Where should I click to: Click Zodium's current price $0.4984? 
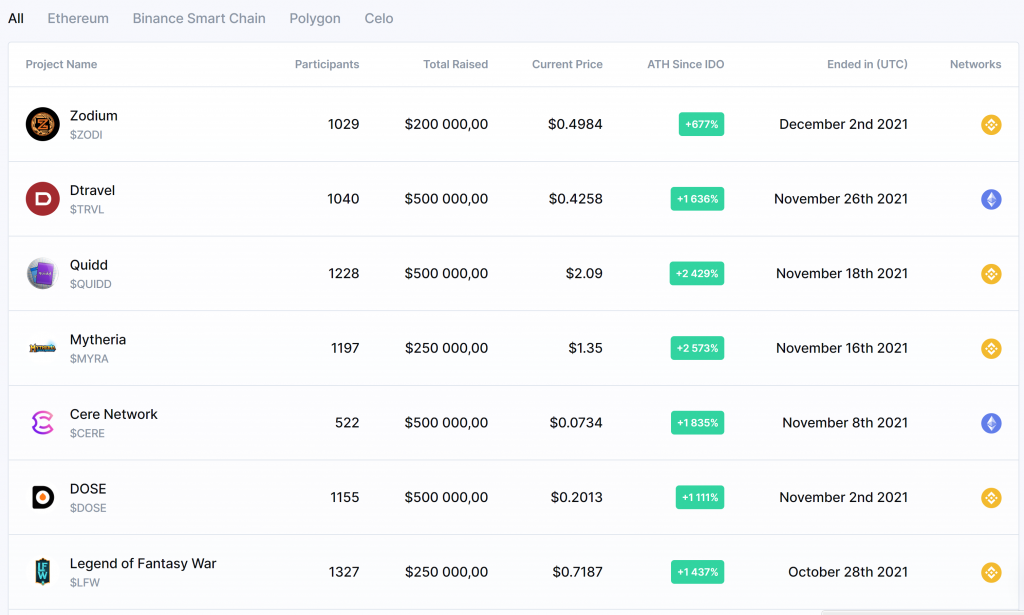[x=575, y=124]
